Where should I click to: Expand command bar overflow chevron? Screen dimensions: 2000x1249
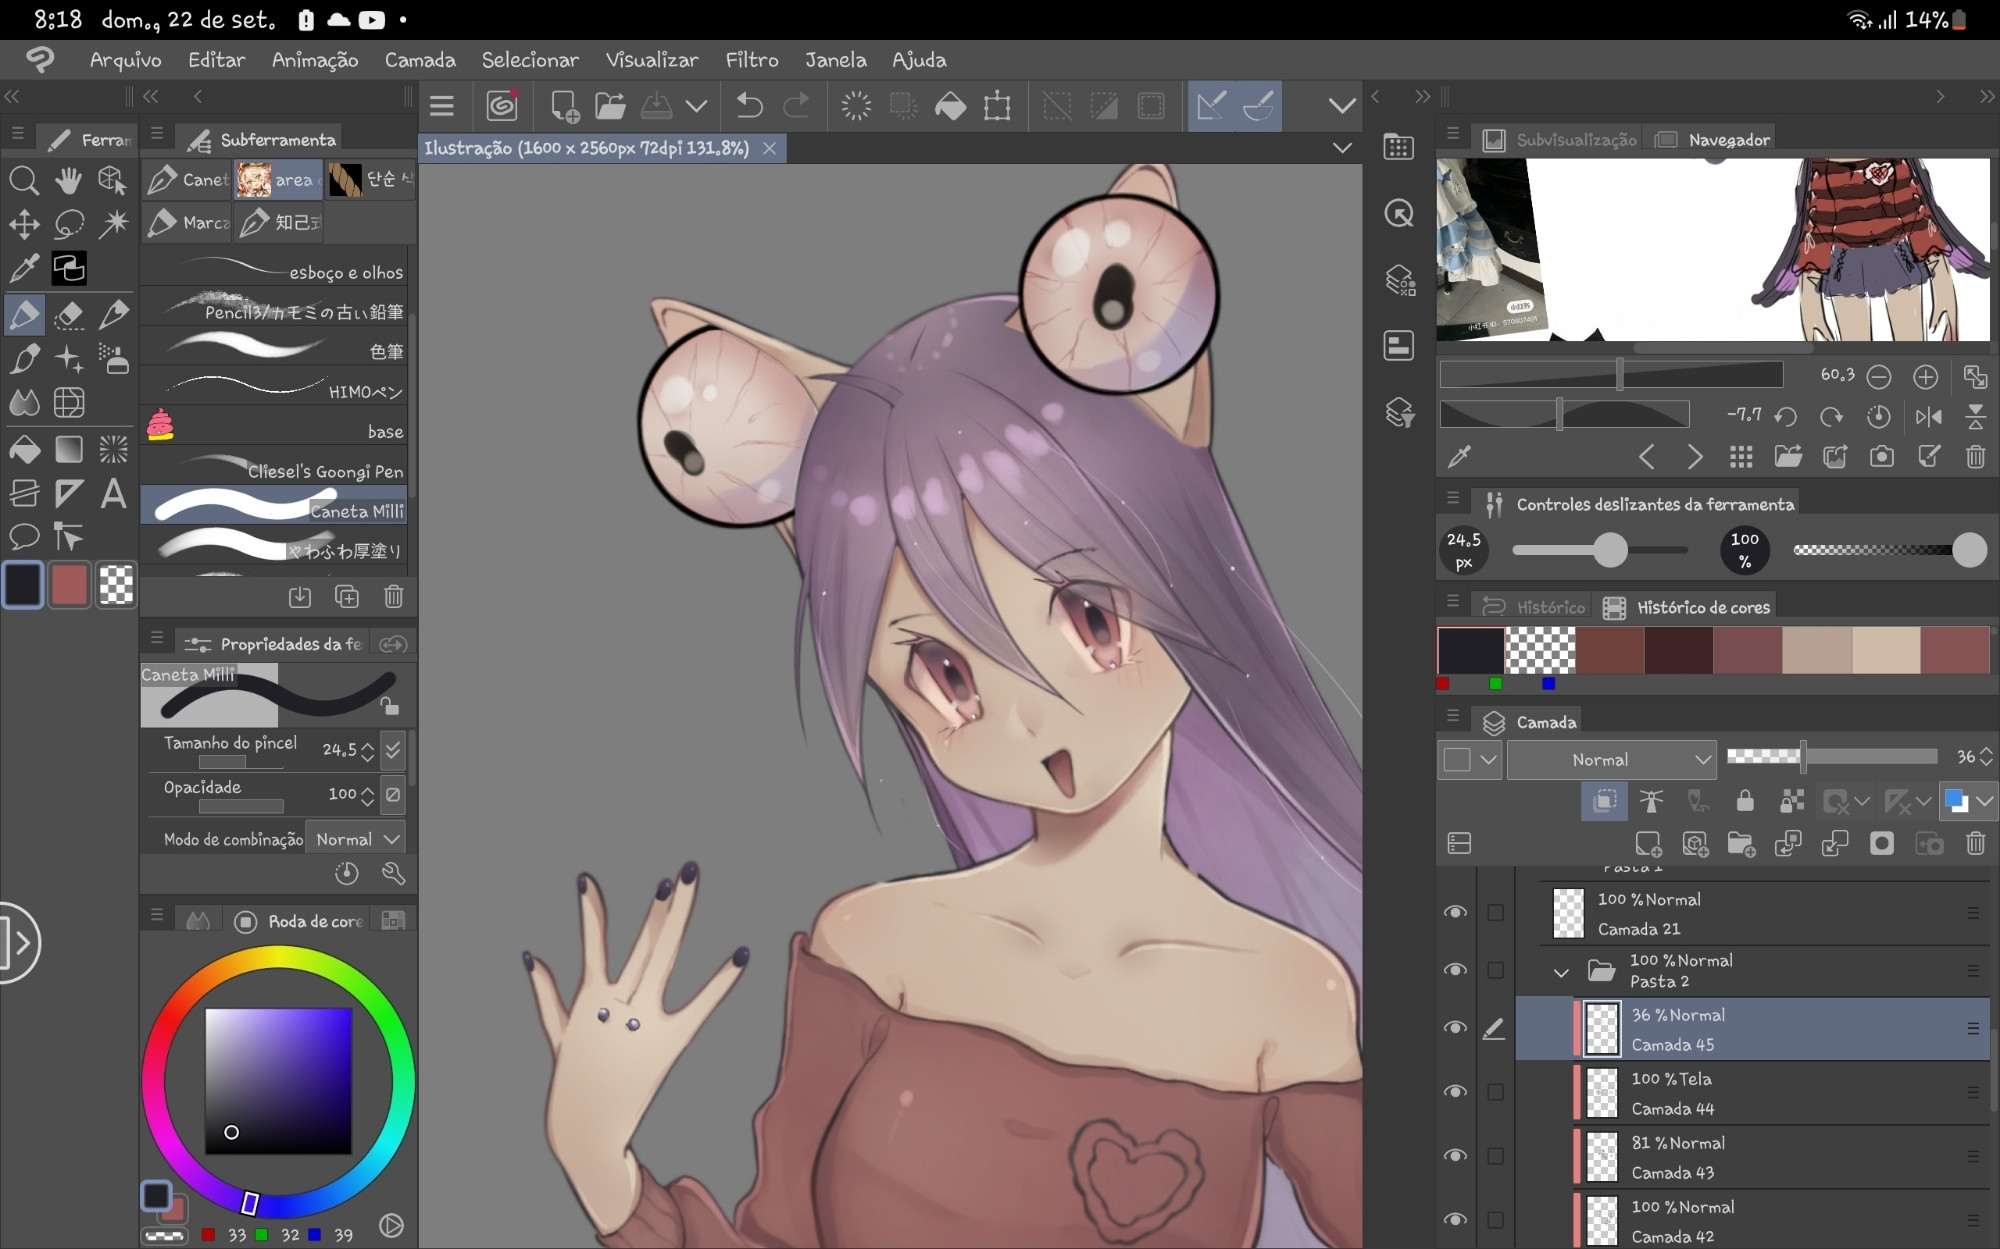pos(1342,106)
